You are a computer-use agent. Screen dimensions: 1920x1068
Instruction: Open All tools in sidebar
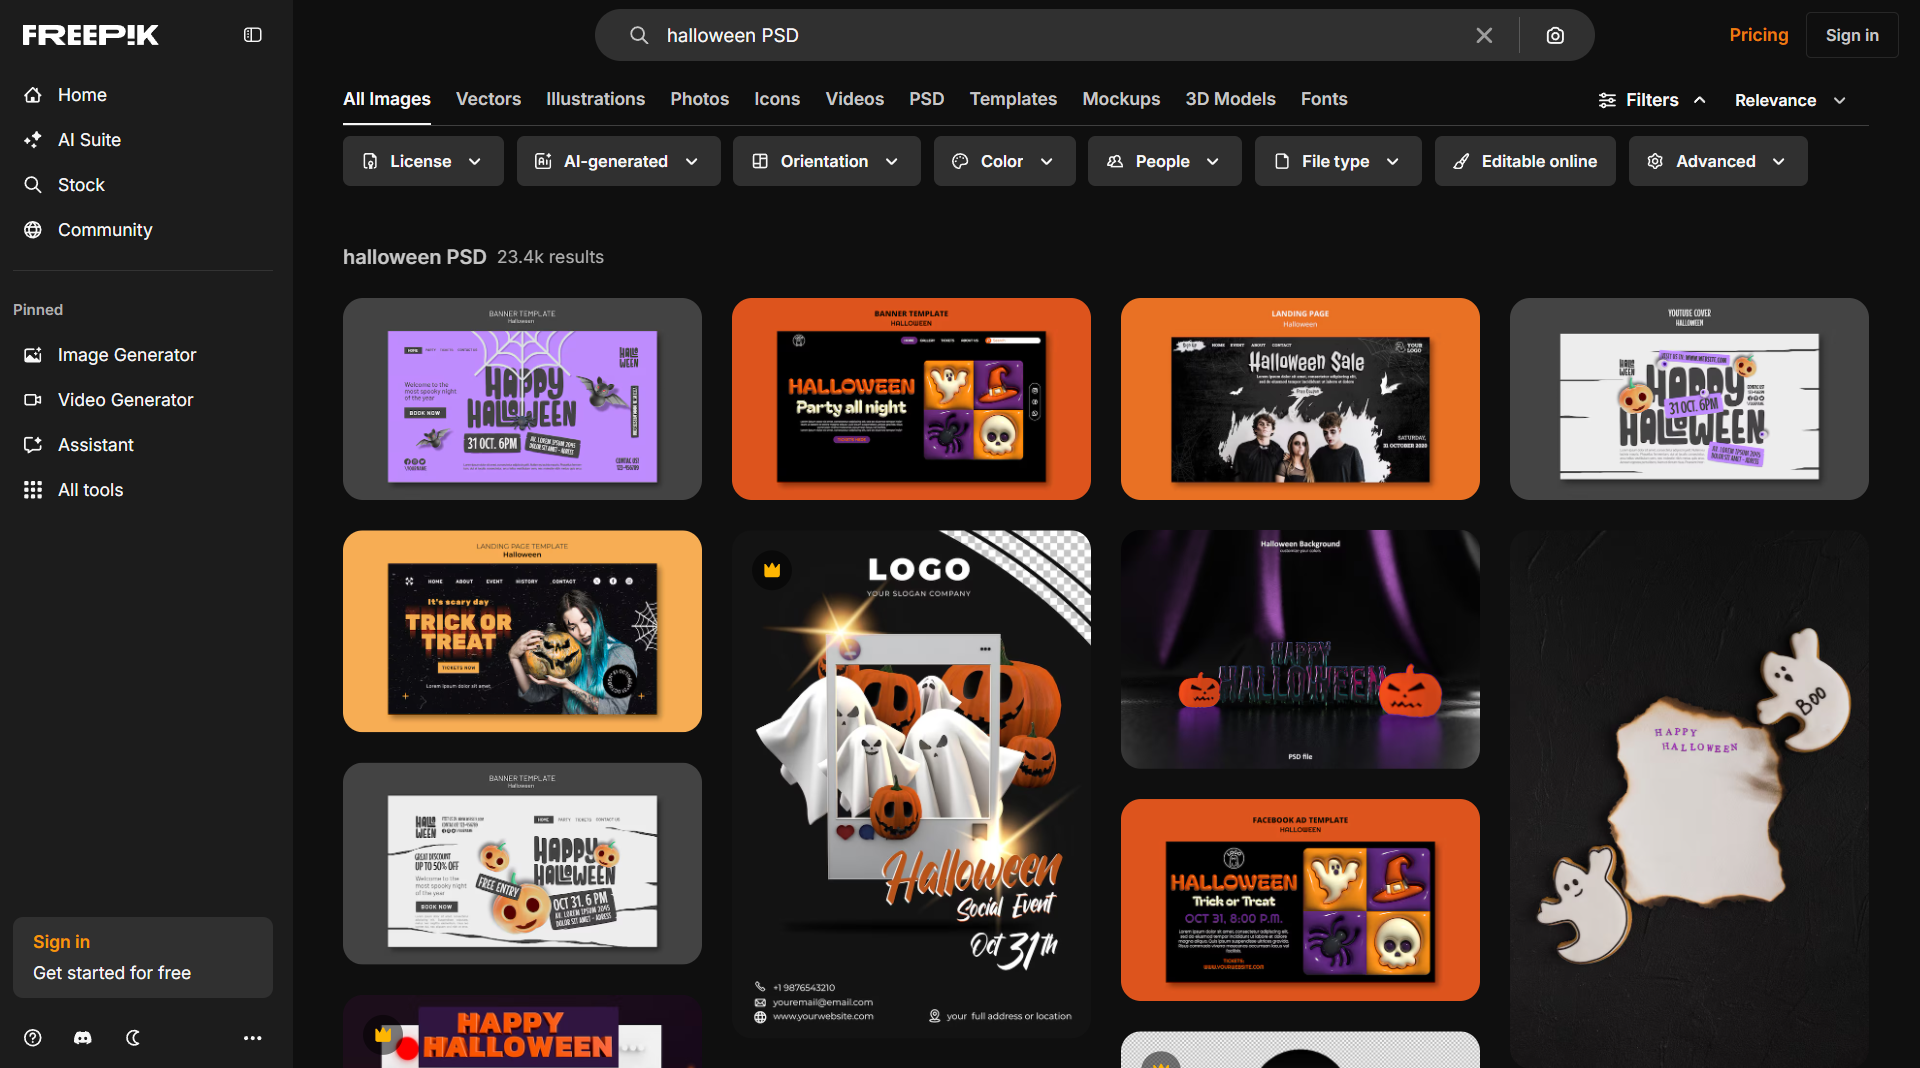click(x=90, y=490)
